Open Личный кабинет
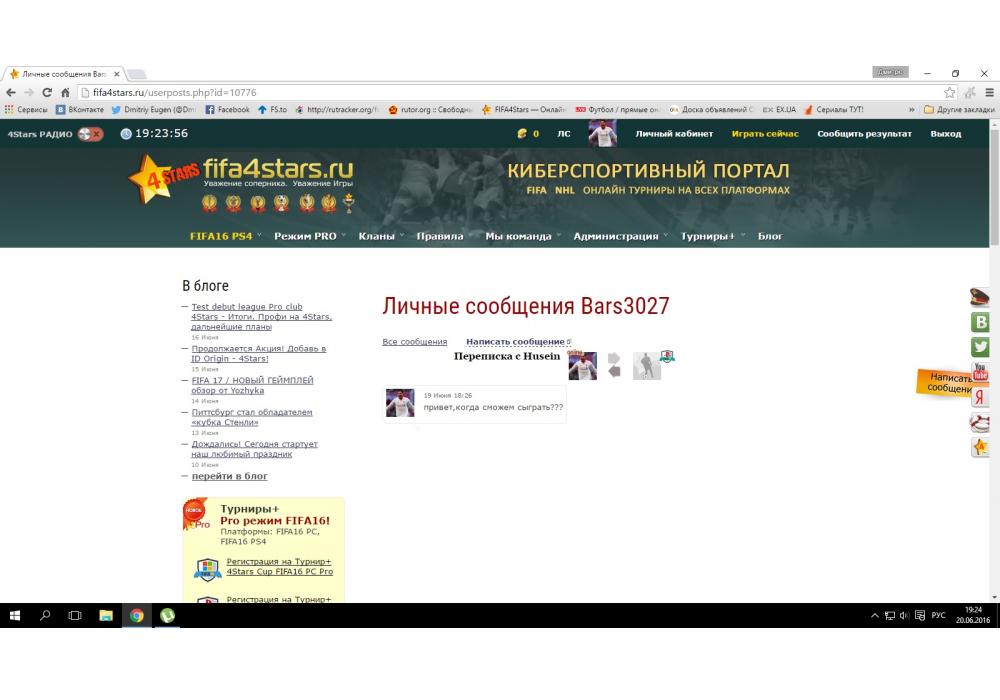Screen dimensions: 1000x700 tap(674, 134)
